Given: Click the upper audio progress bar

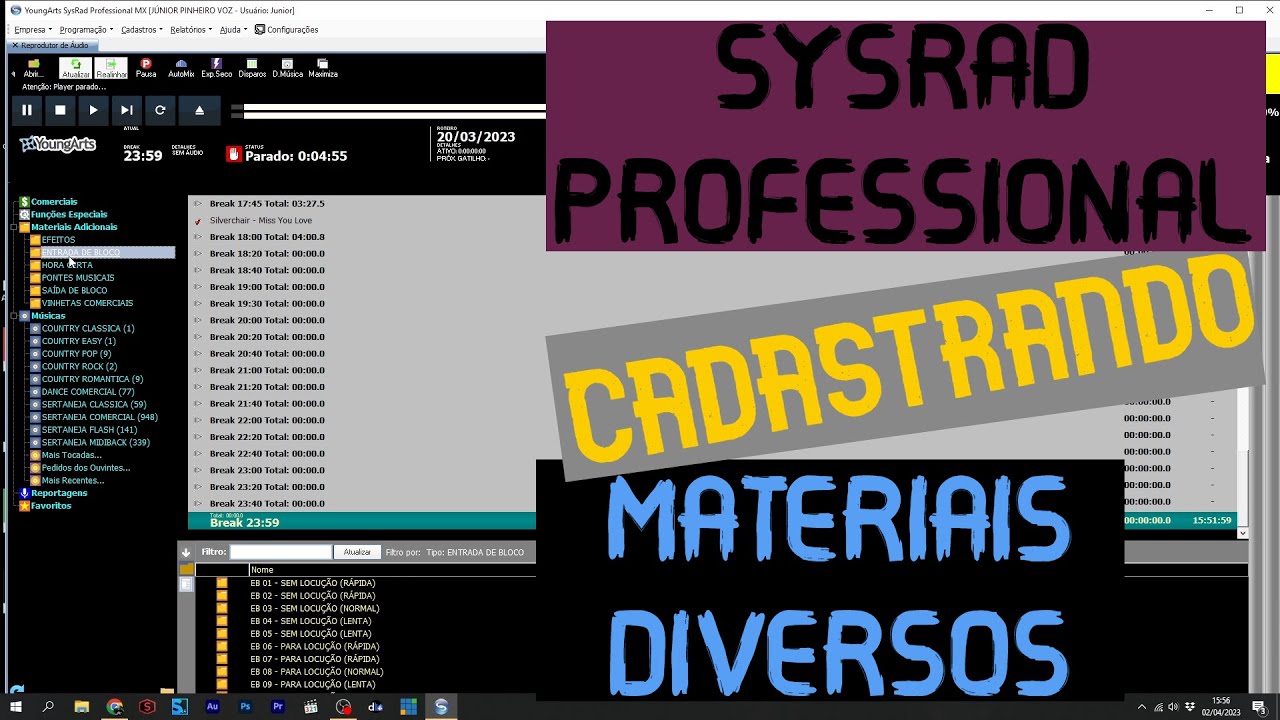Looking at the screenshot, I should click(394, 105).
